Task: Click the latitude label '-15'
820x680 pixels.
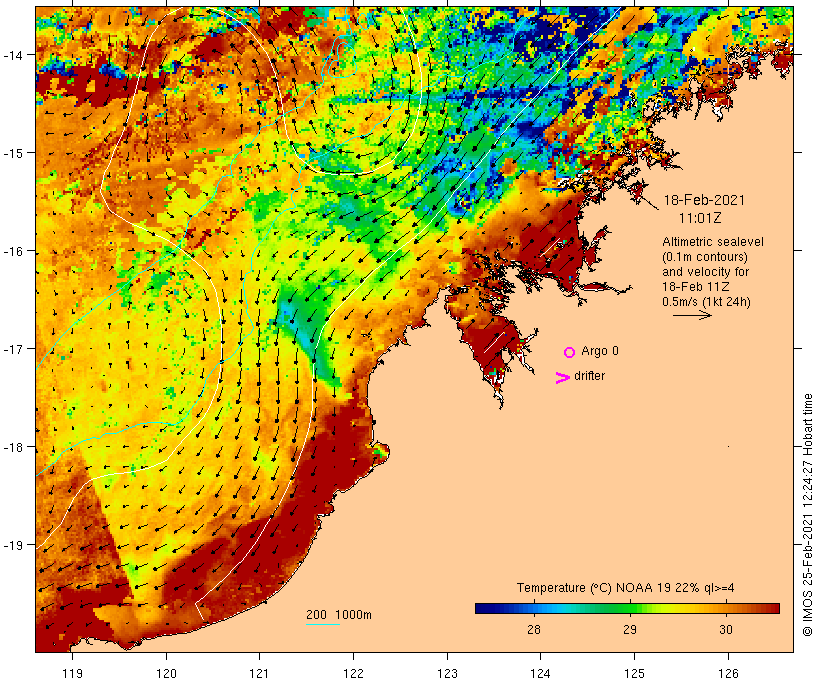Action: [x=12, y=153]
